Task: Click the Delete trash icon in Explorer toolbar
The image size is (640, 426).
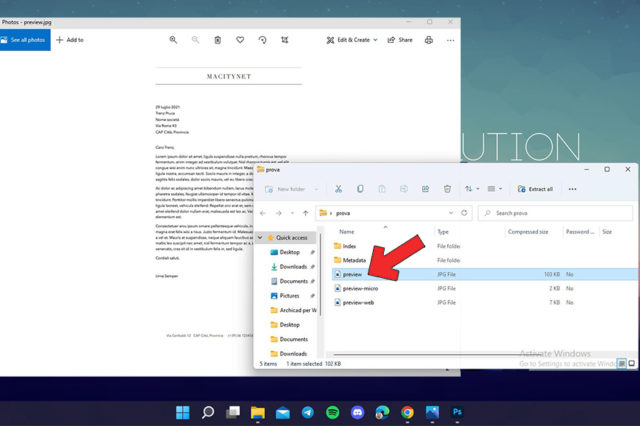Action: point(447,188)
